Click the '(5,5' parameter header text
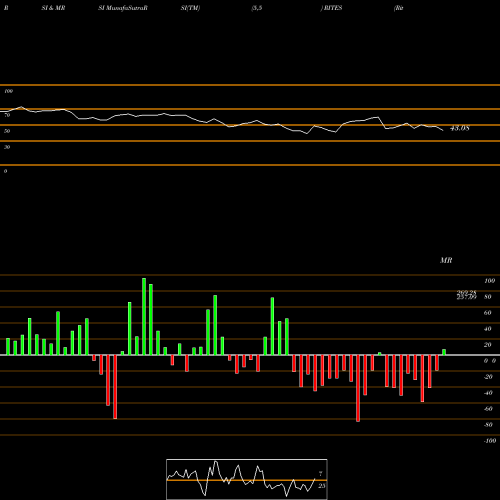The image size is (500, 500). 257,8
